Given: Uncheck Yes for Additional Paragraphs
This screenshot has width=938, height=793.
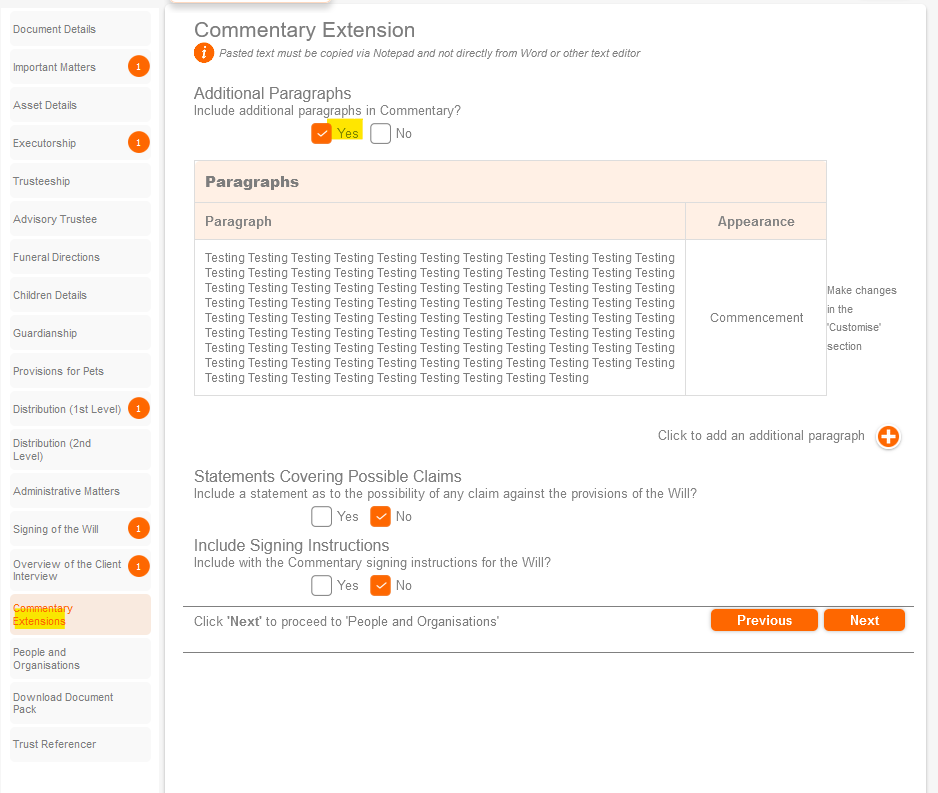Looking at the screenshot, I should (321, 134).
